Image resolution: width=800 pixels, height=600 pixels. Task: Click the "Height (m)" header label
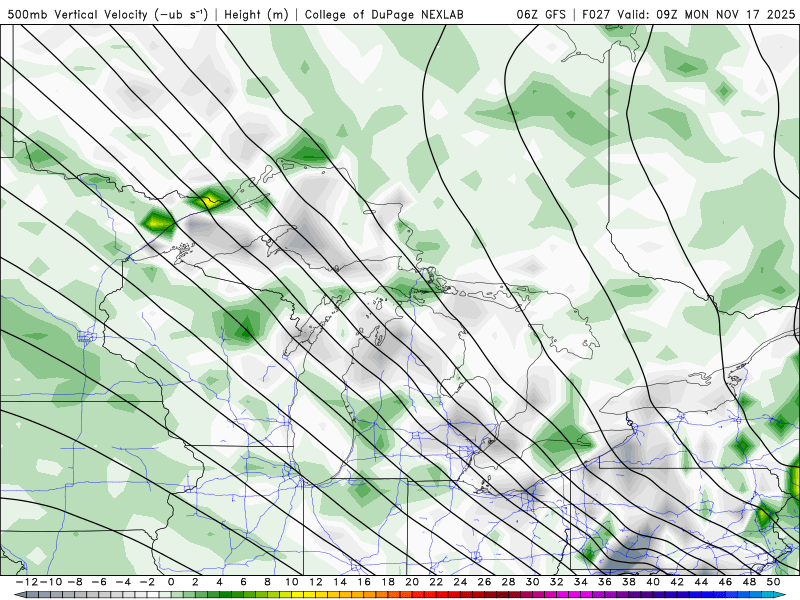(x=257, y=14)
